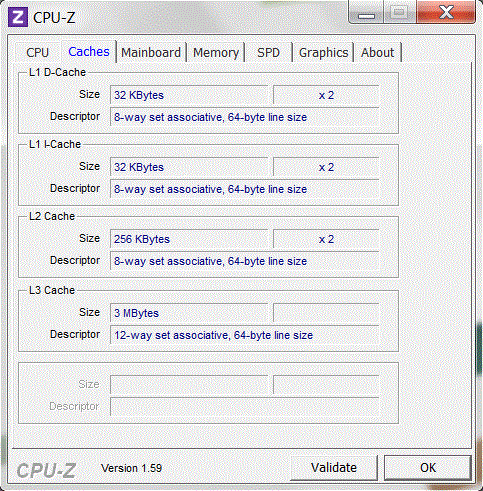Click the CPU-Z gray logo at bottom

(x=46, y=470)
